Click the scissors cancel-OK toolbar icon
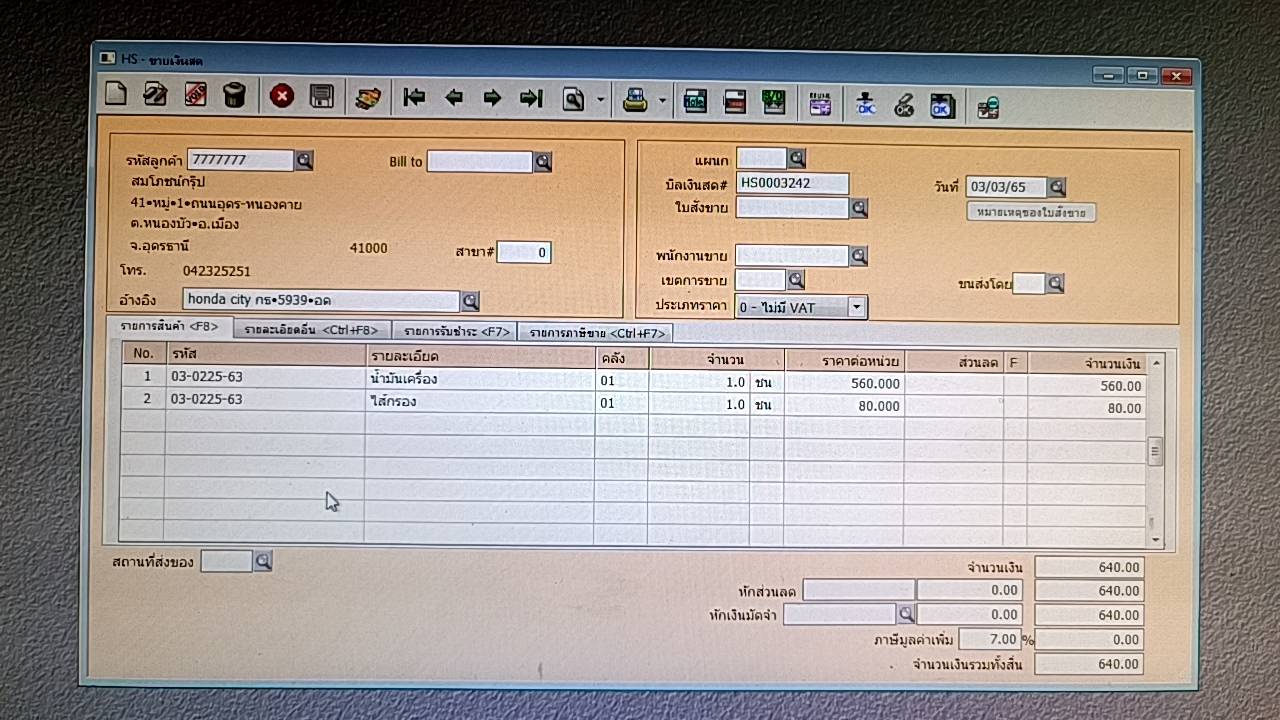Image resolution: width=1280 pixels, height=720 pixels. tap(904, 105)
